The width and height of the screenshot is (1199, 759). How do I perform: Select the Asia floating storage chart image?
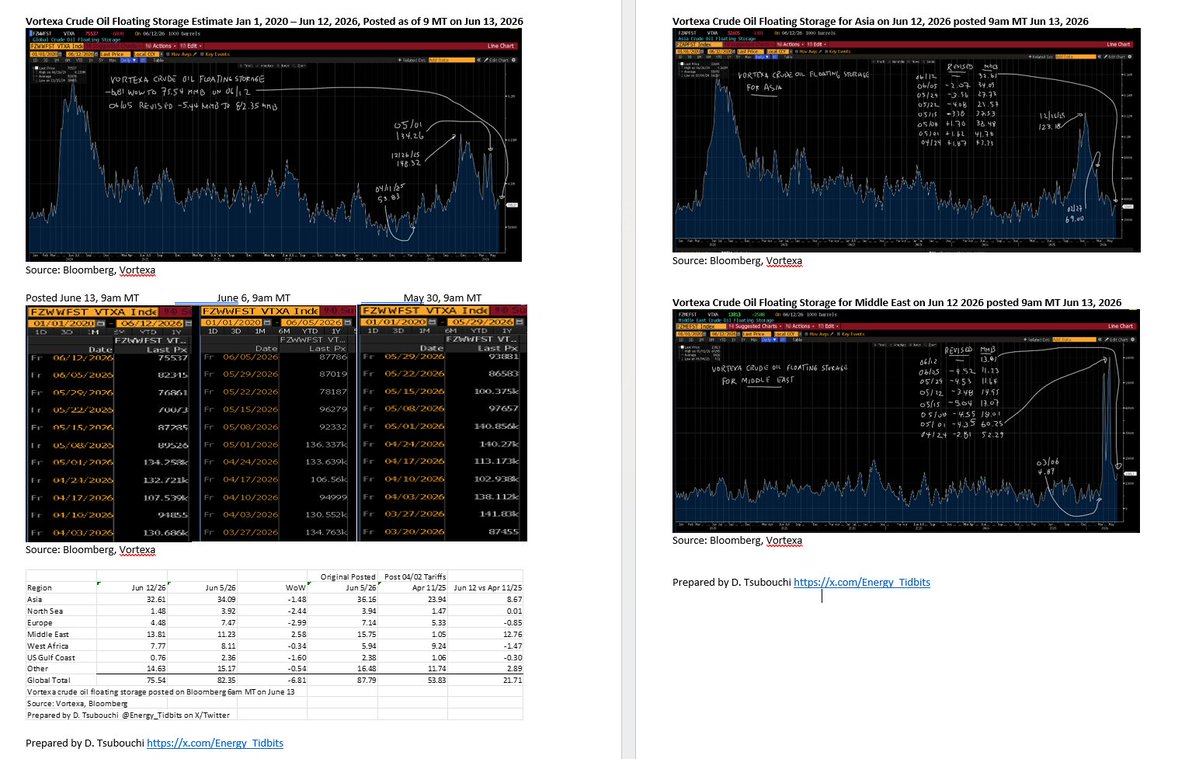(906, 141)
